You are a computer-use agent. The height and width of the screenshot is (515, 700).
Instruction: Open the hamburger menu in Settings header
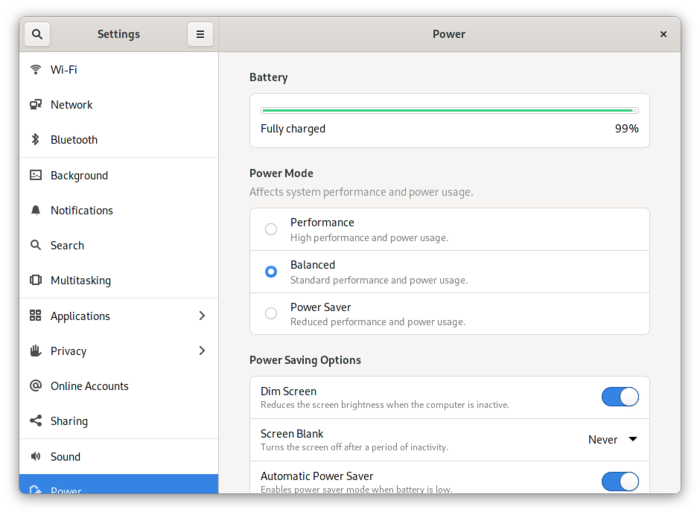pyautogui.click(x=200, y=34)
